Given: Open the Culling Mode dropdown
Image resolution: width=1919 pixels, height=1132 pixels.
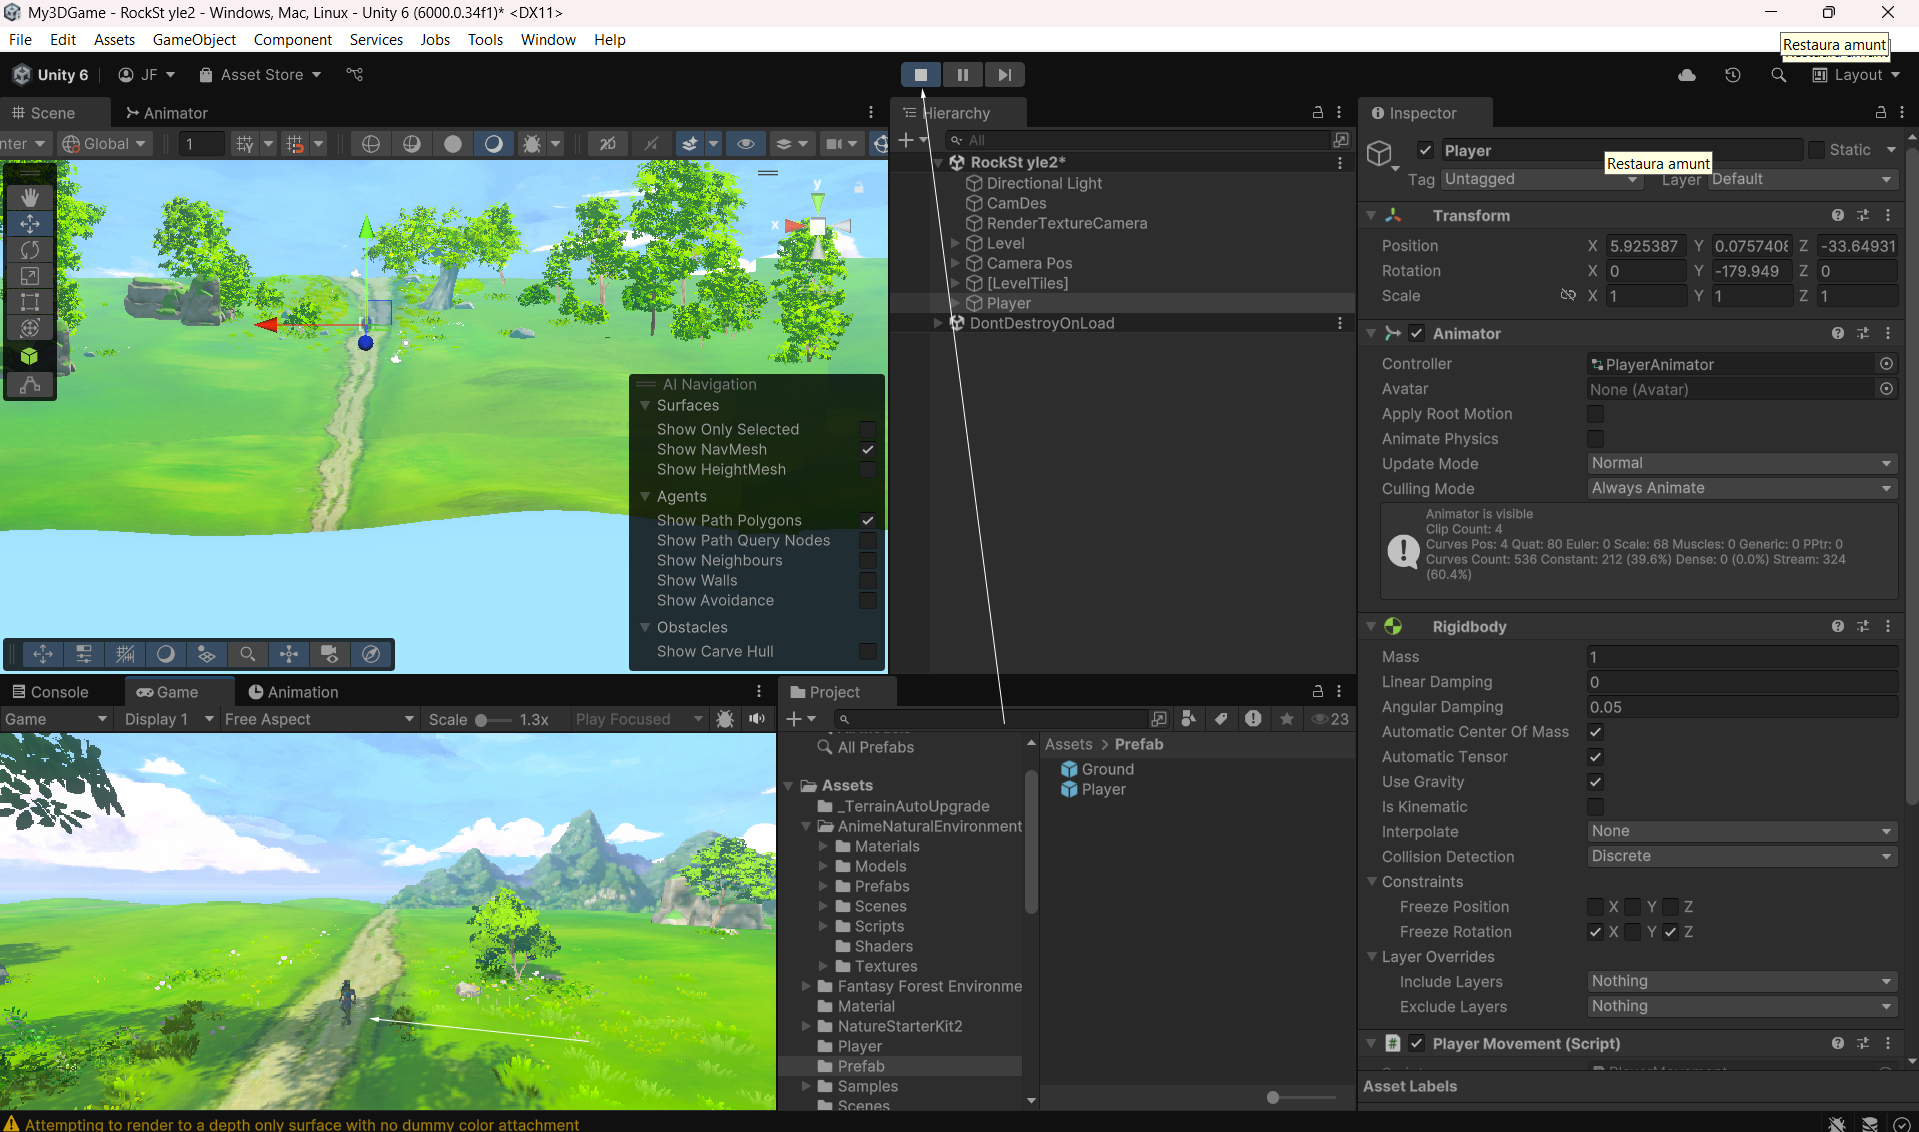Looking at the screenshot, I should pos(1741,488).
